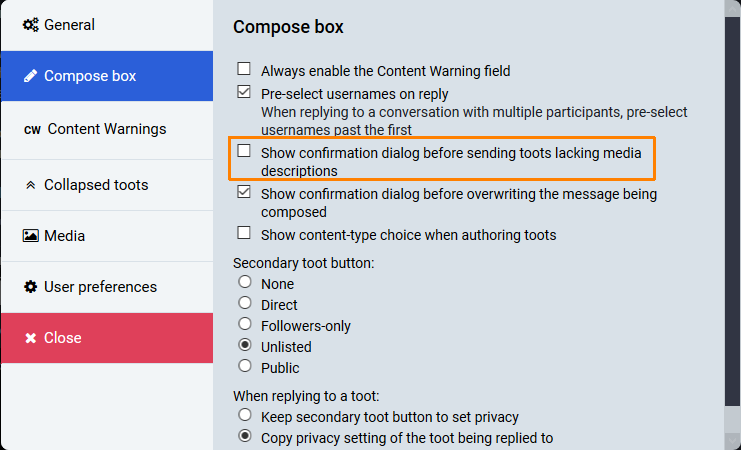Choose Followers-only secondary toot button
Image resolution: width=741 pixels, height=450 pixels.
point(243,324)
